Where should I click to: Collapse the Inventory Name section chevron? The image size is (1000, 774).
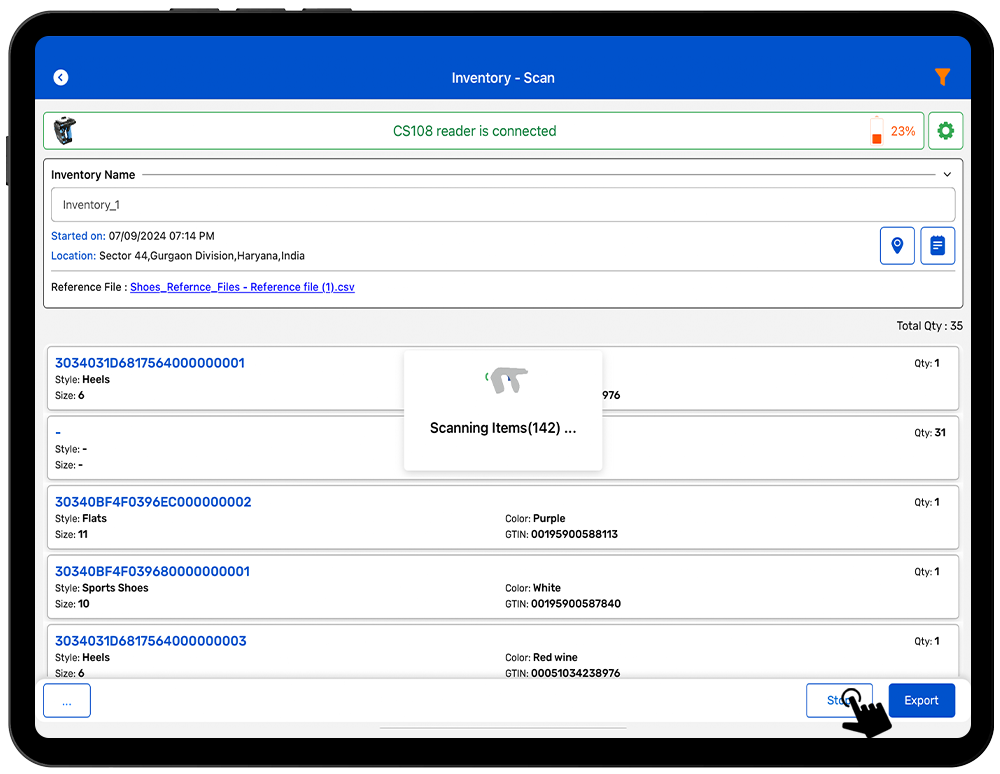(x=947, y=175)
